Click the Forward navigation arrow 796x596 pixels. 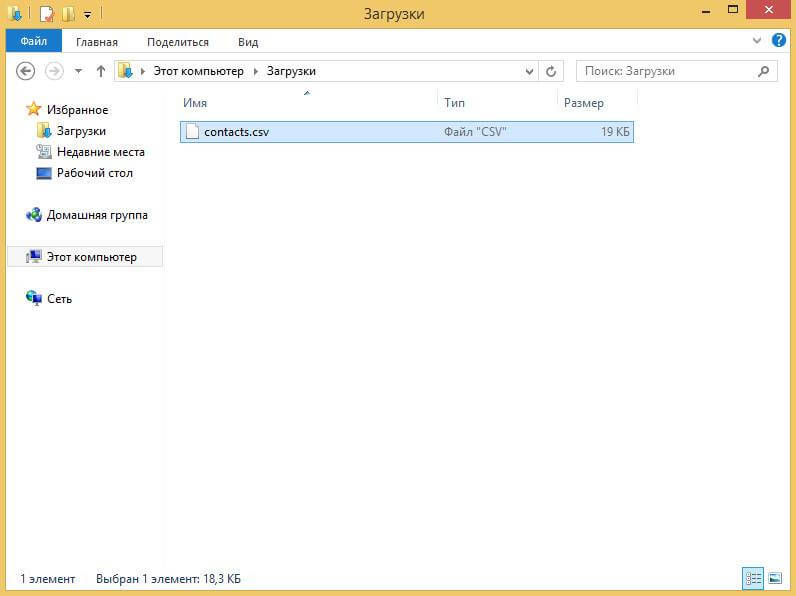(54, 71)
